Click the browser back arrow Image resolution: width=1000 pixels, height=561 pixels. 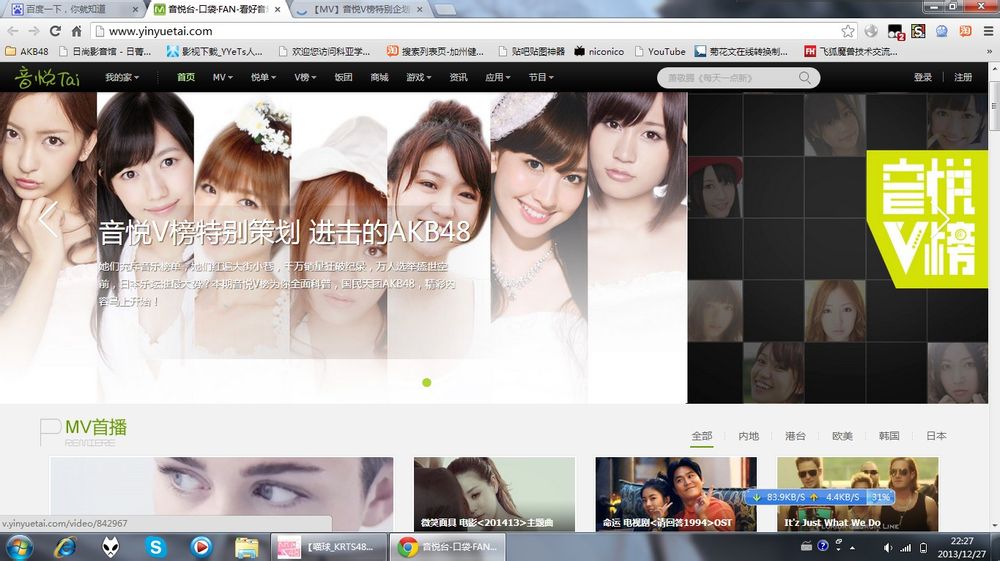pyautogui.click(x=13, y=31)
